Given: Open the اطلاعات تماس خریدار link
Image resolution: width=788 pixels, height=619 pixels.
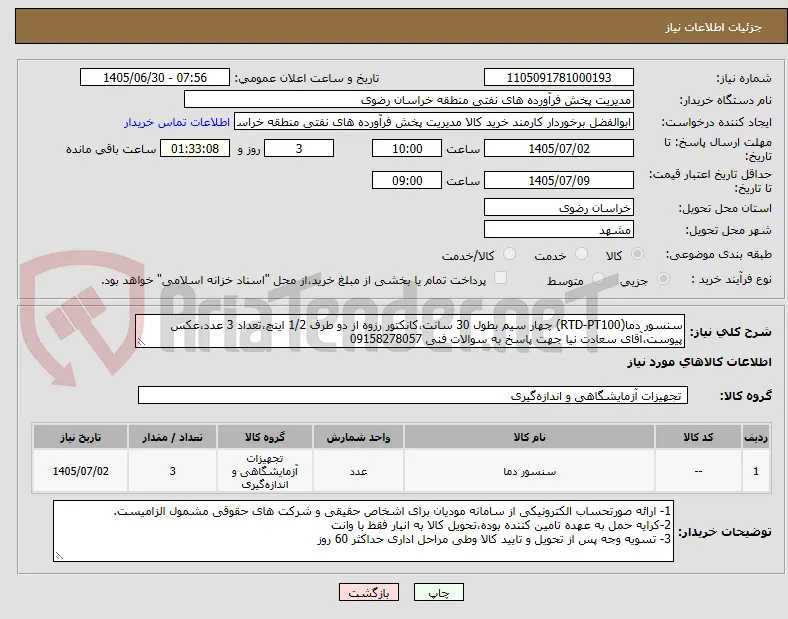Looking at the screenshot, I should pyautogui.click(x=177, y=122).
